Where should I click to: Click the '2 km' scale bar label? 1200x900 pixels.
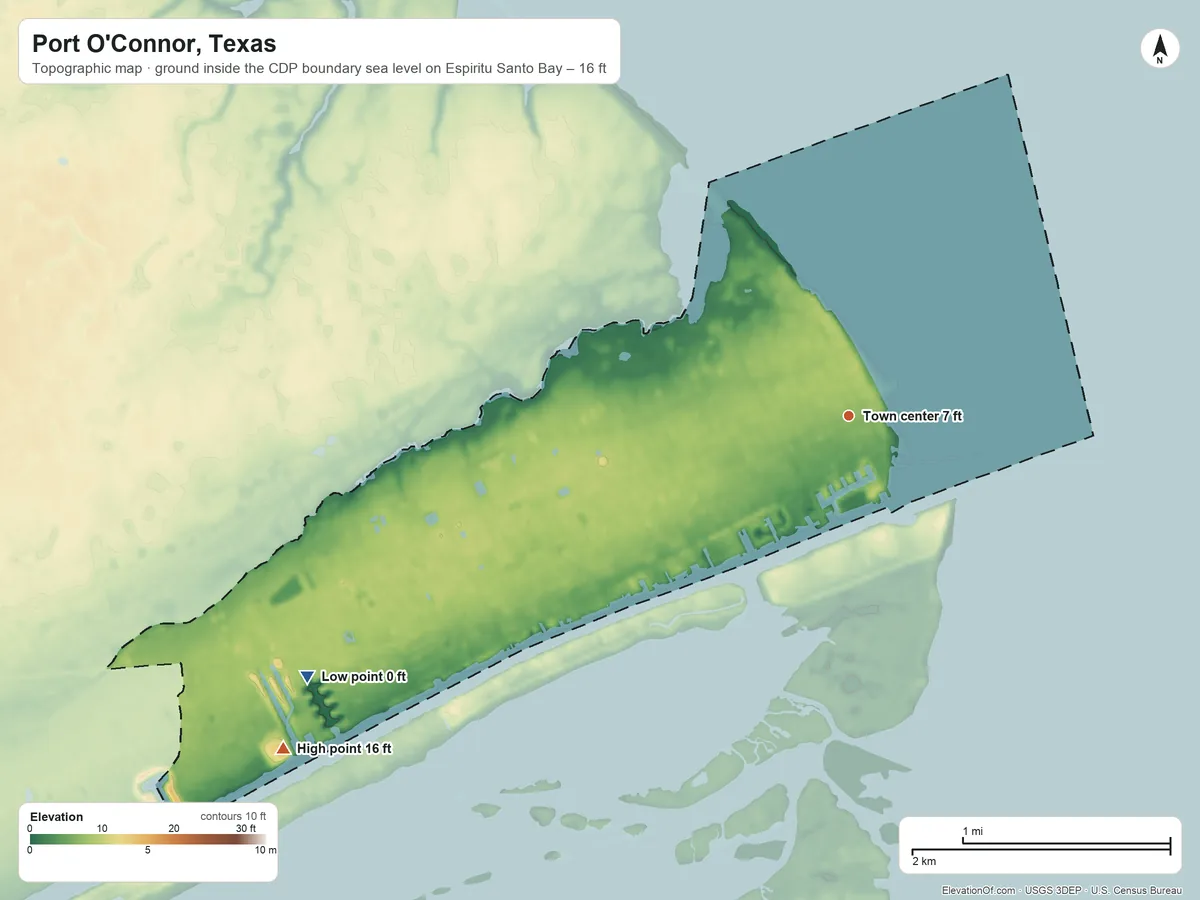924,861
